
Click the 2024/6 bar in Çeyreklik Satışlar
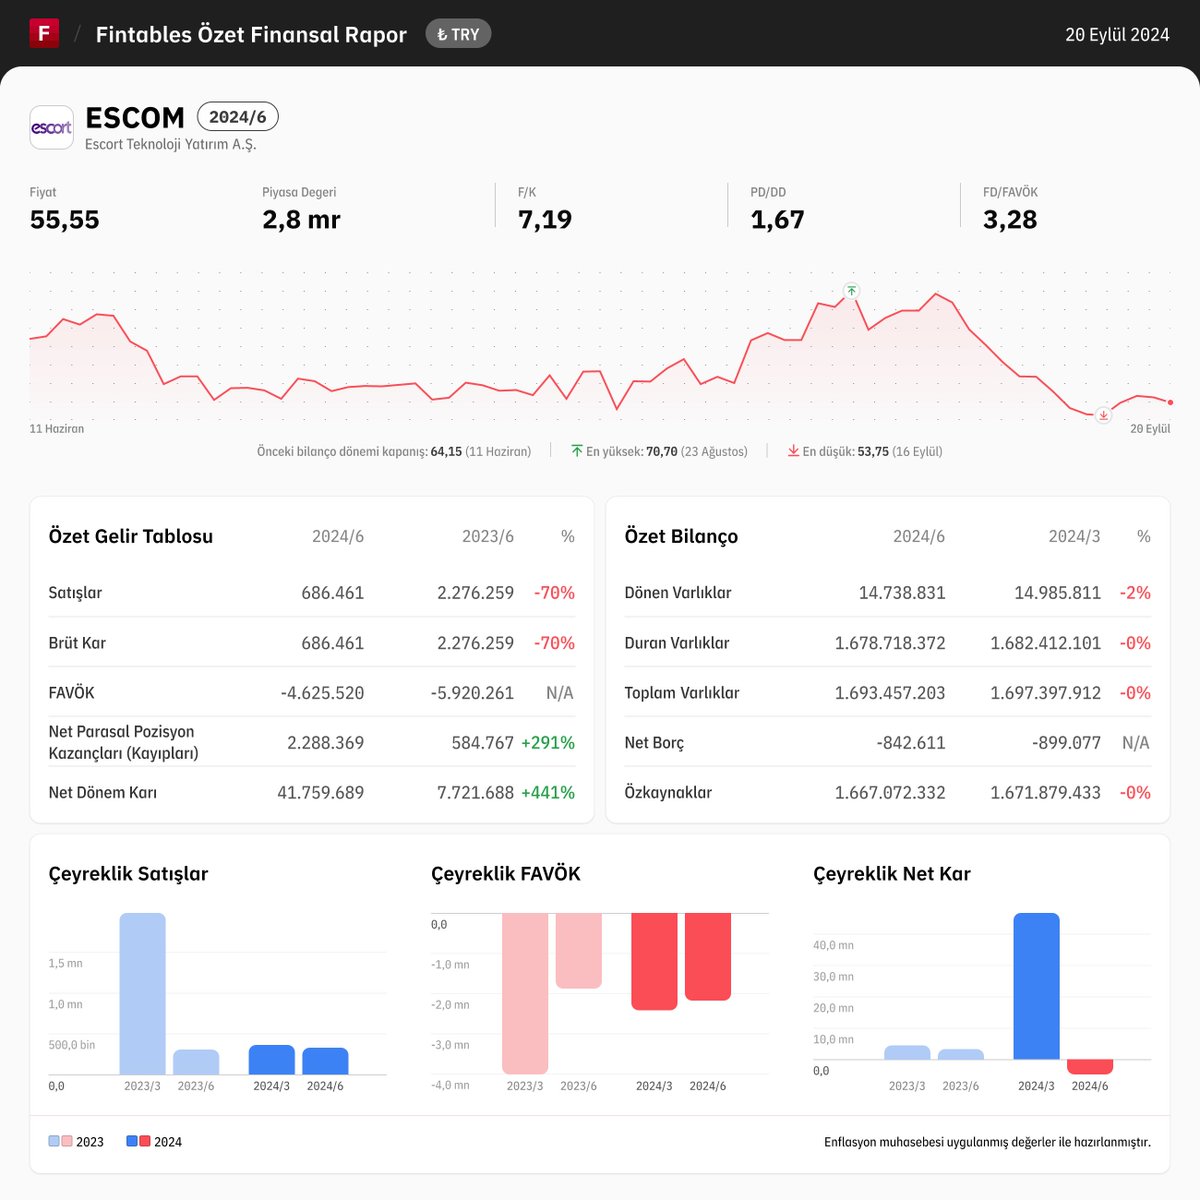(325, 1061)
